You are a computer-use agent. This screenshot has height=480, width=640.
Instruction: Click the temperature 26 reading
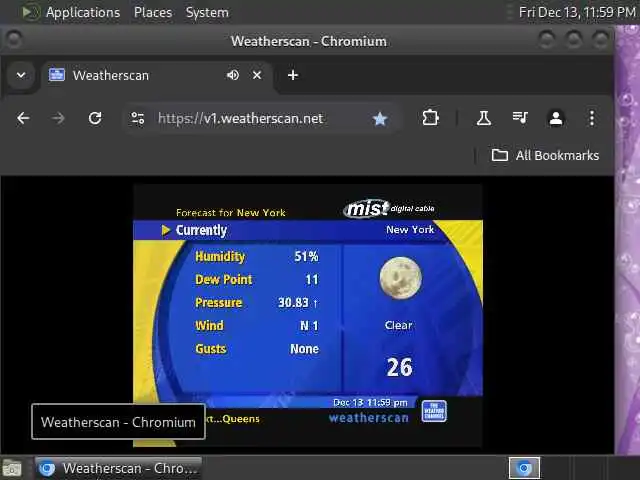400,367
